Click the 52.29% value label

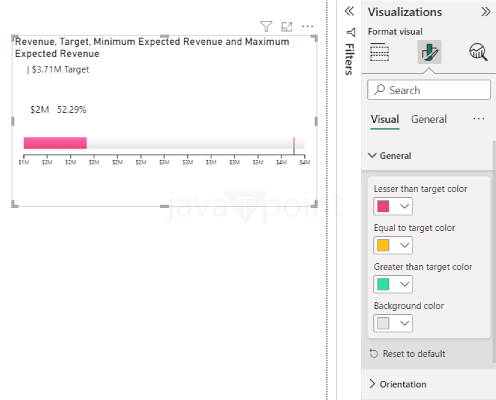[72, 110]
